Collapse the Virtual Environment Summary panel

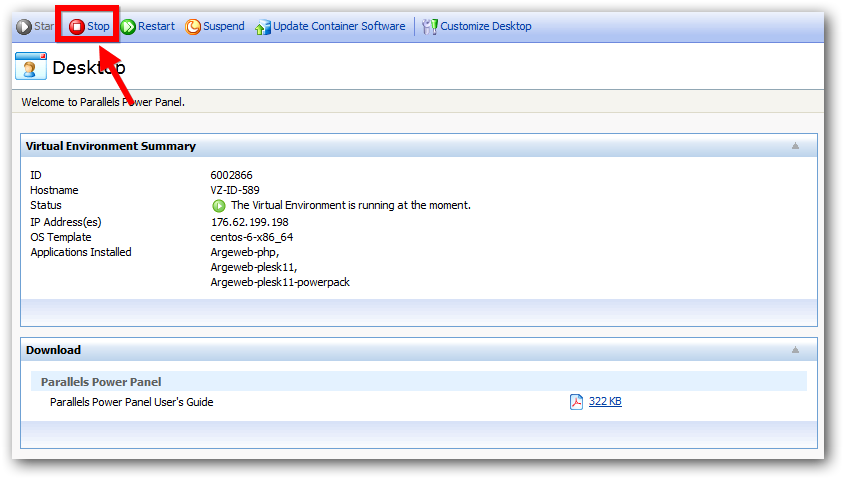[795, 146]
